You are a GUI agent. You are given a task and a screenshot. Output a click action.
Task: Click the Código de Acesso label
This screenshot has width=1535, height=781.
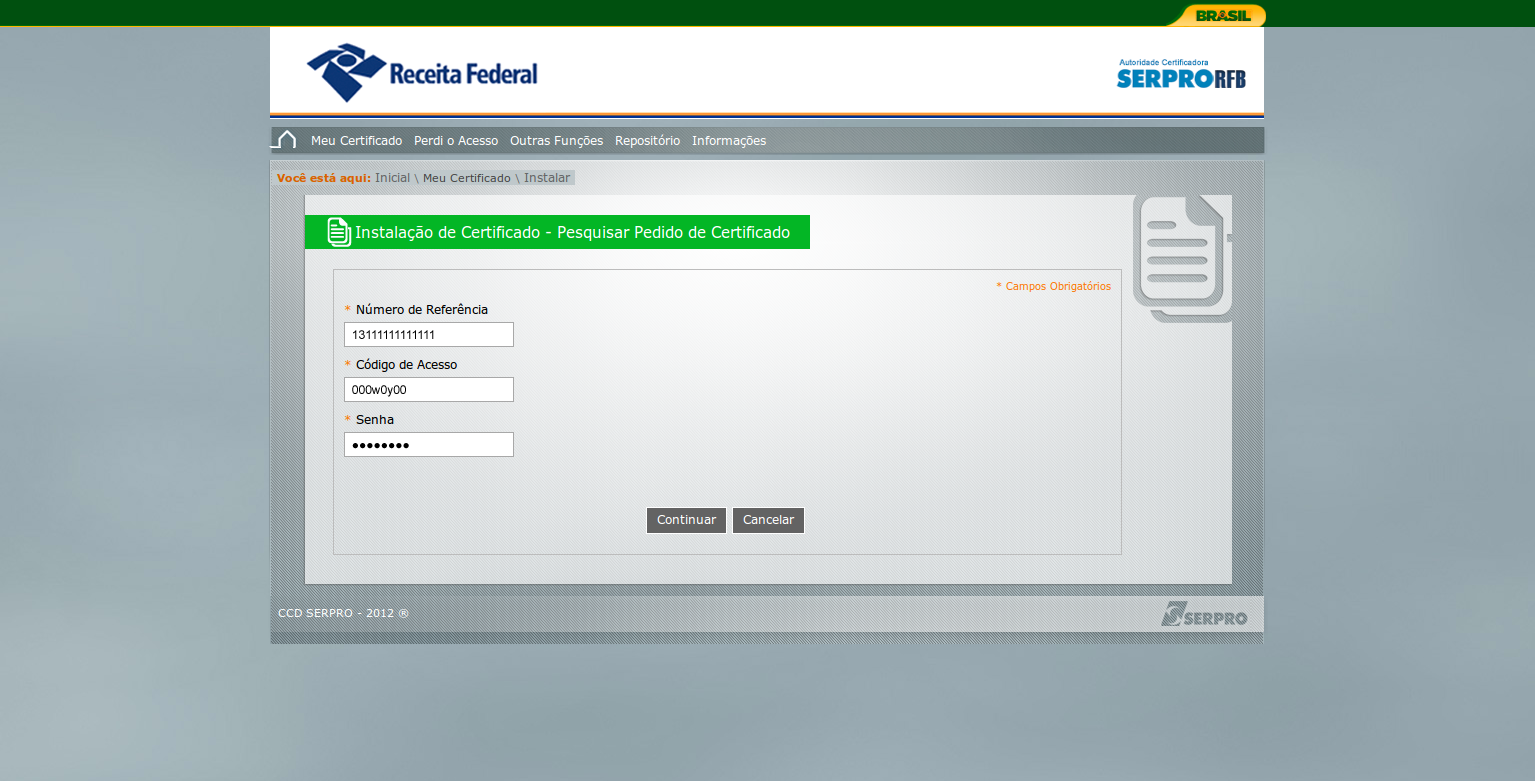pos(406,365)
